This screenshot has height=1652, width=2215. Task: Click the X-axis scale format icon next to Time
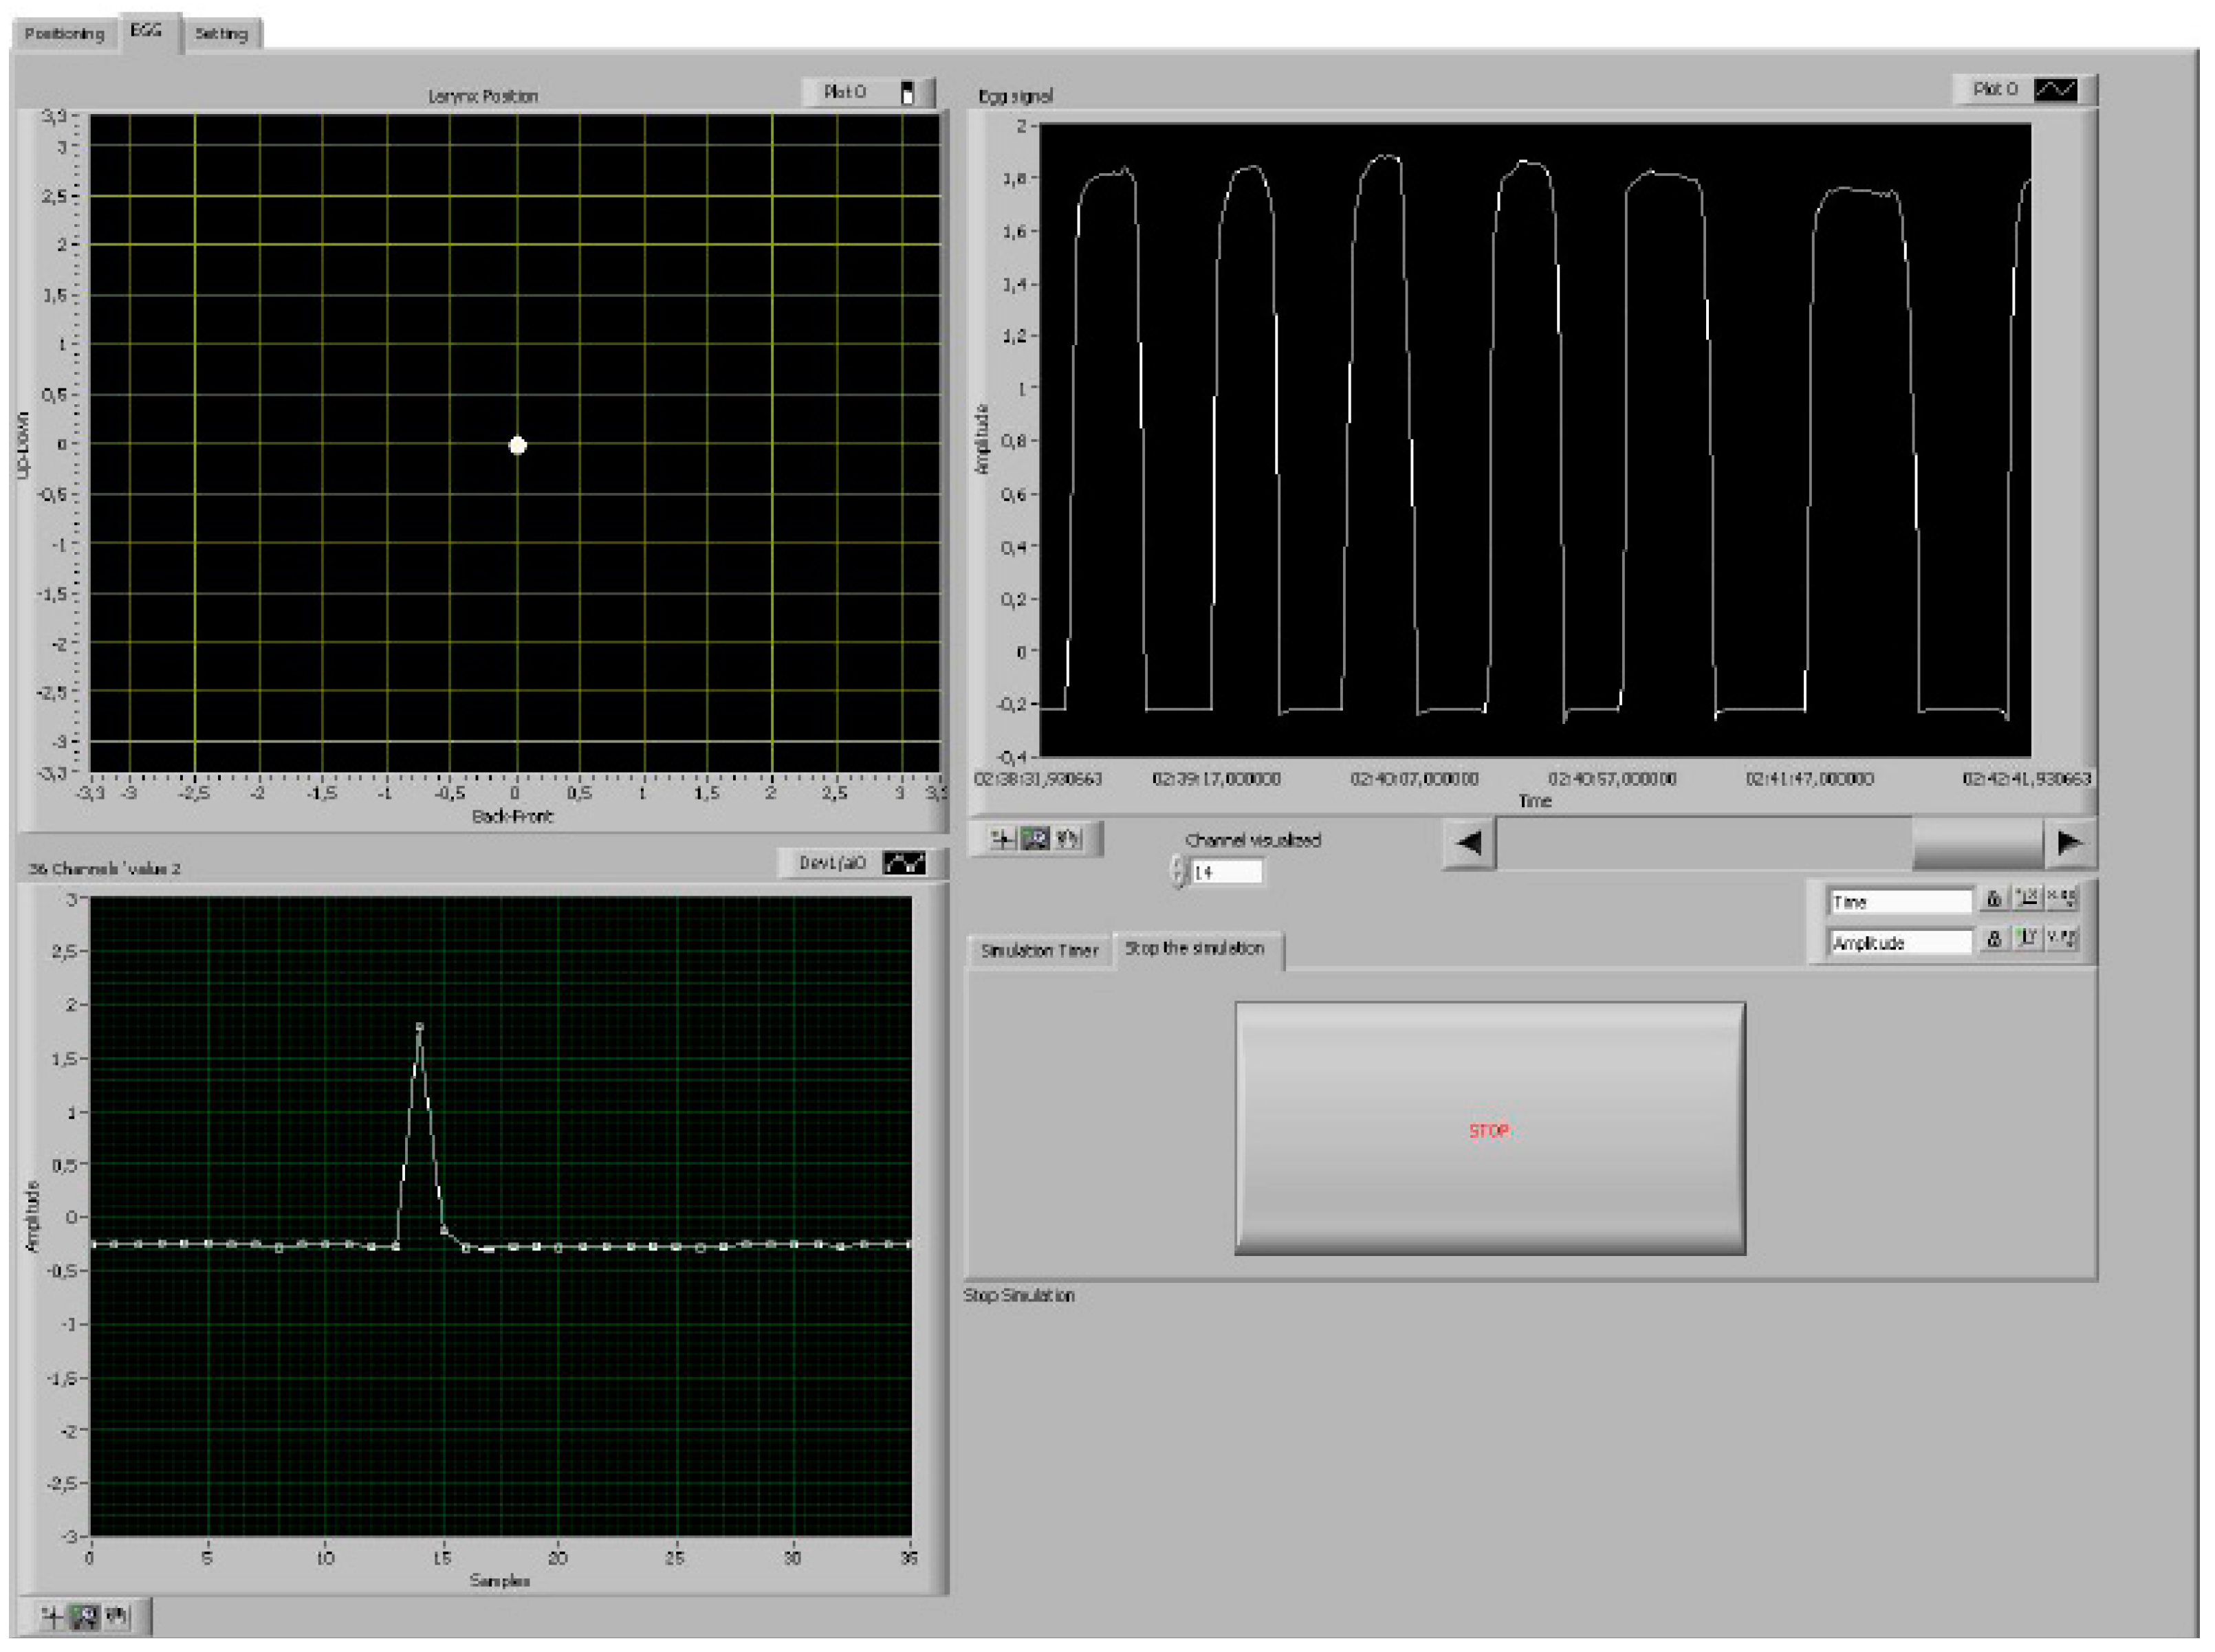[2063, 898]
